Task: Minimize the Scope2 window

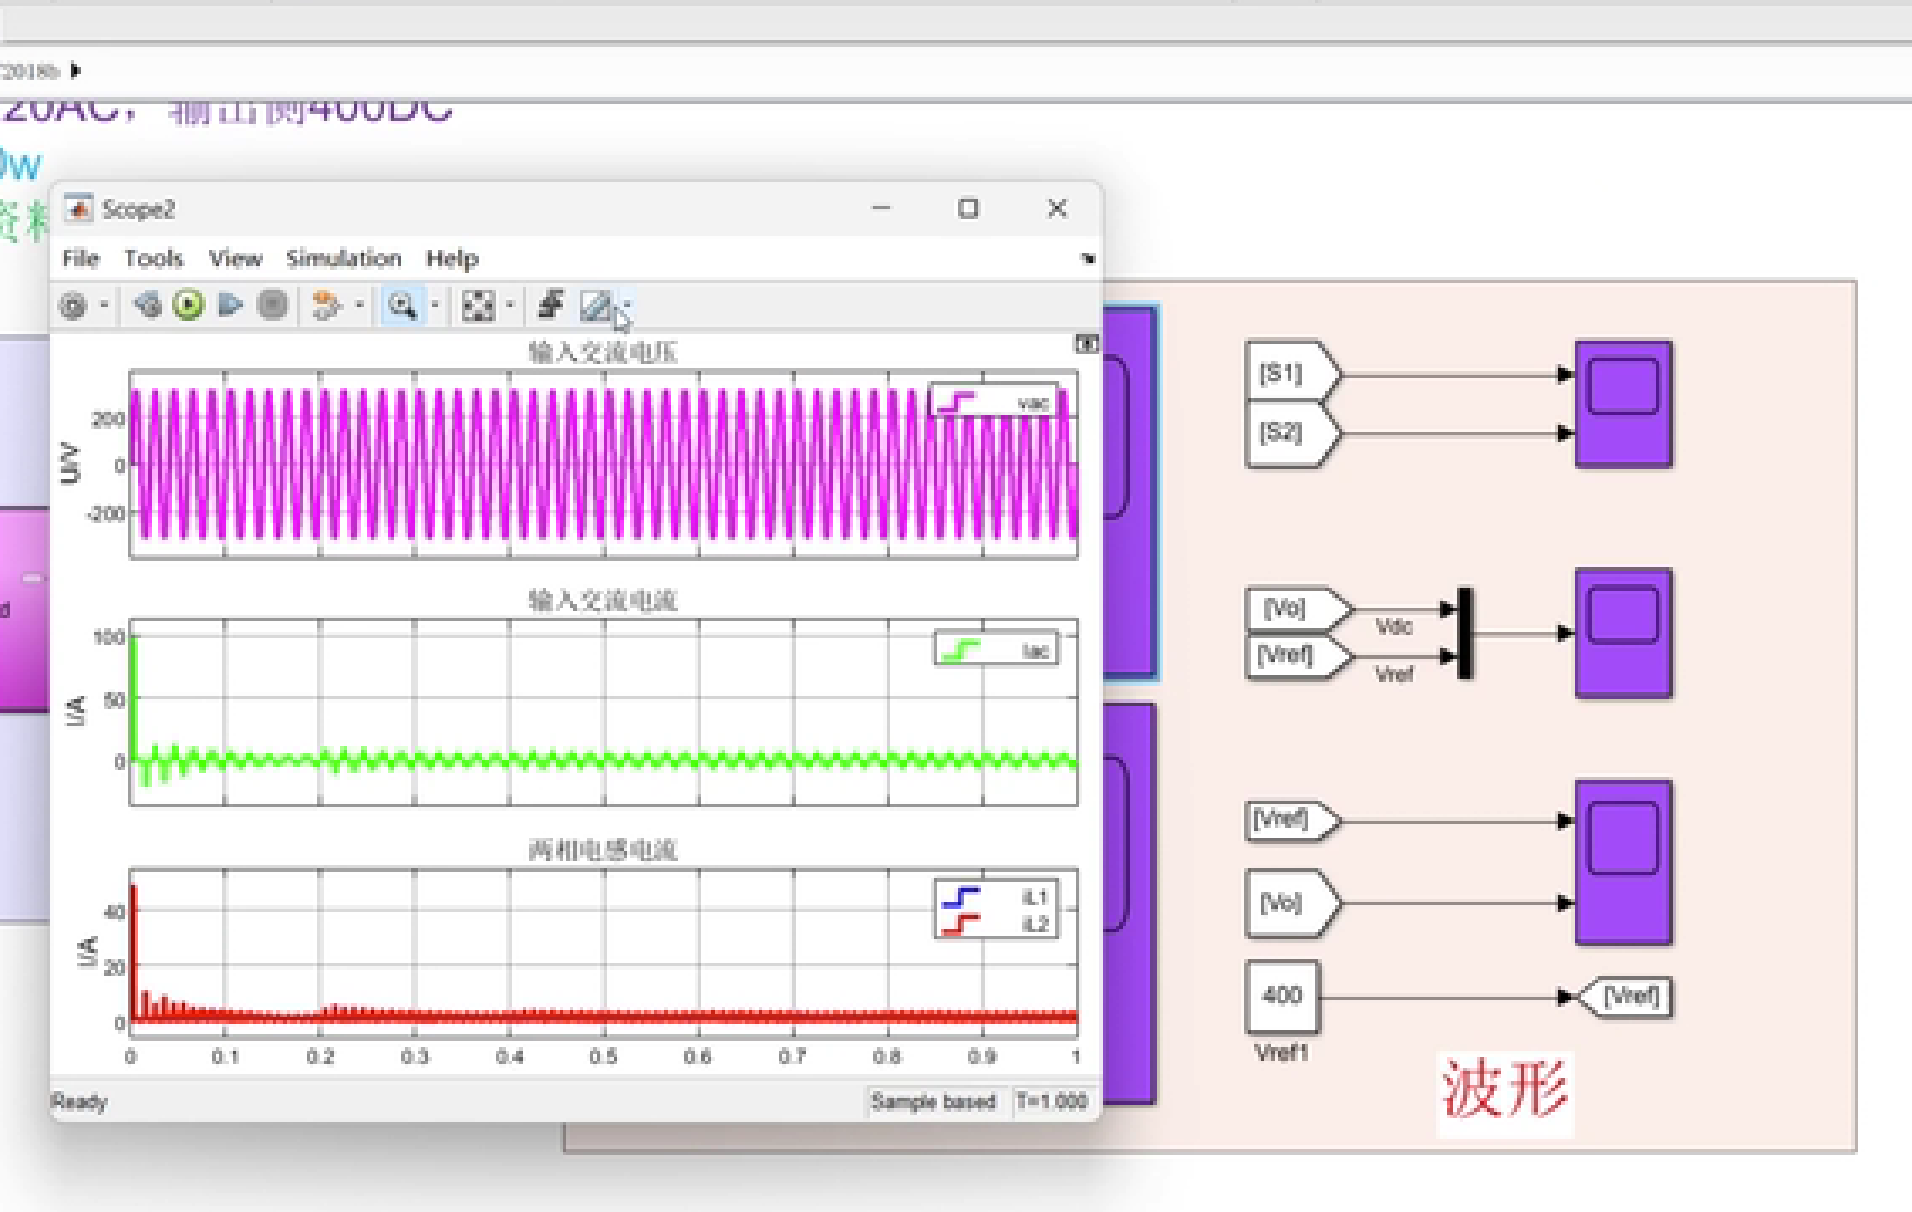Action: (x=881, y=208)
